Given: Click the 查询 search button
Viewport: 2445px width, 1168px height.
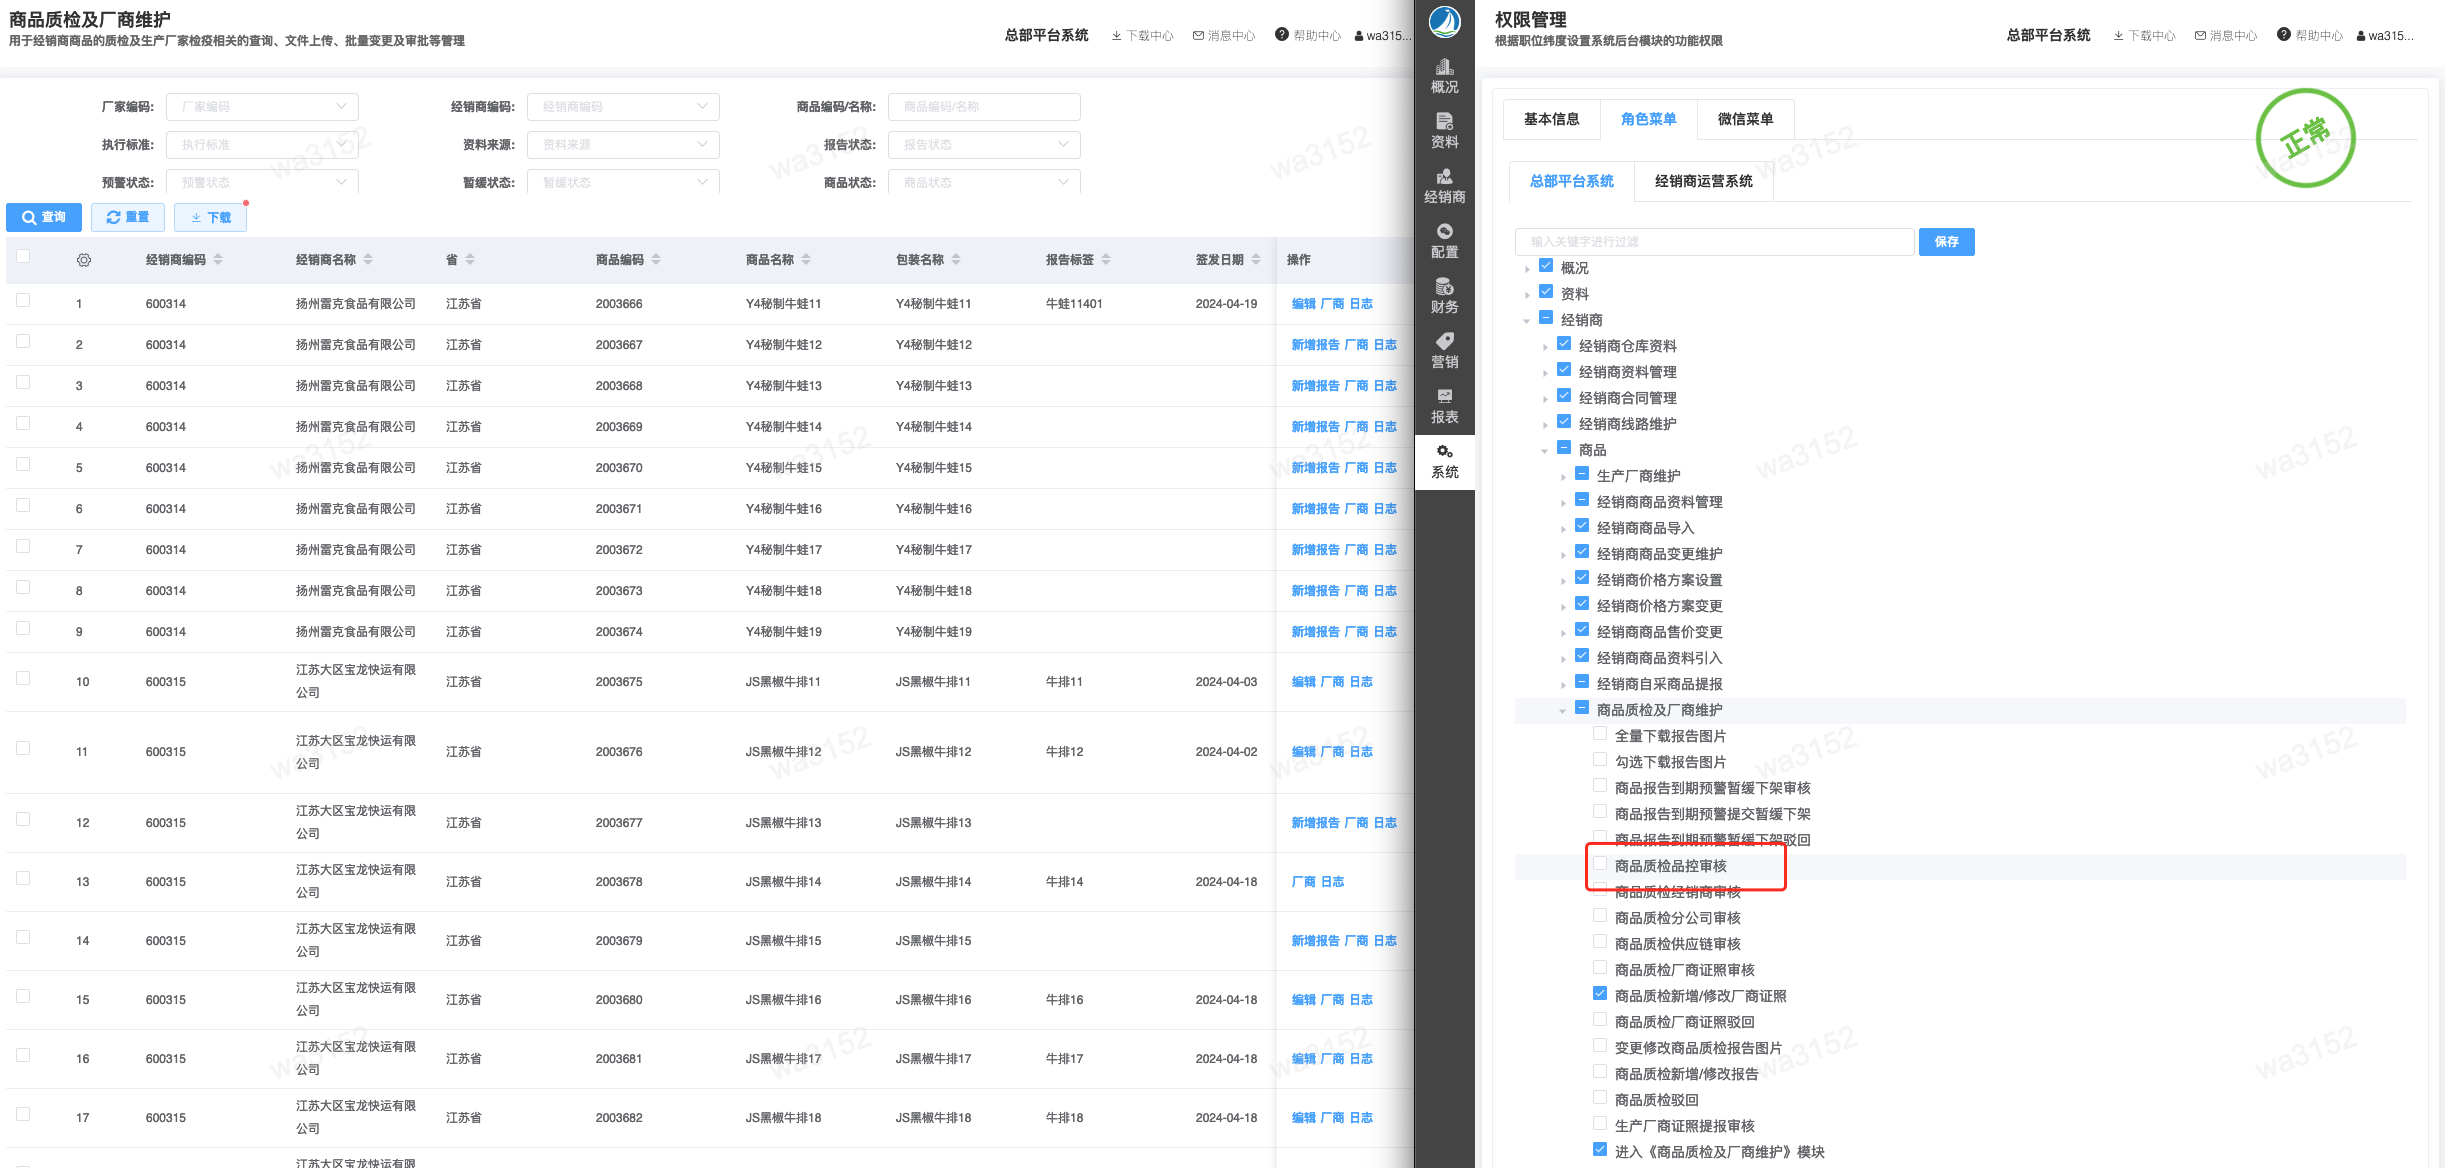Looking at the screenshot, I should tap(44, 217).
